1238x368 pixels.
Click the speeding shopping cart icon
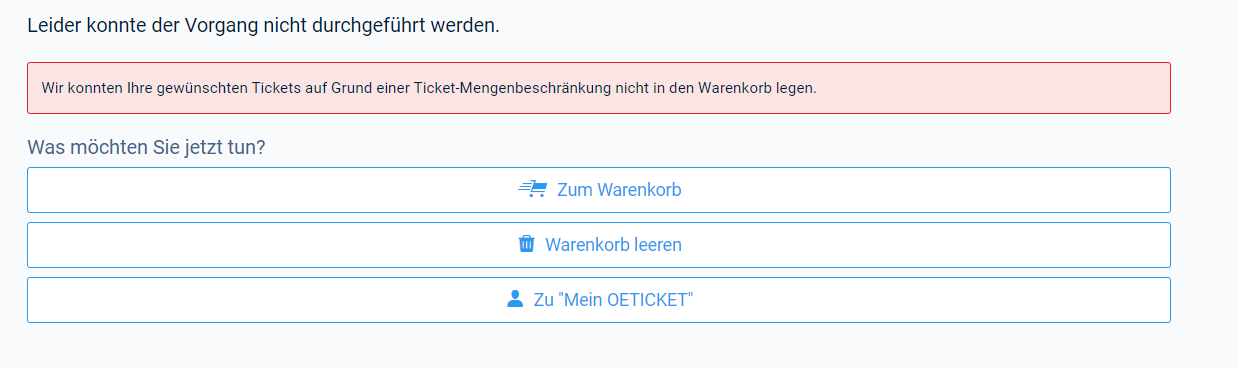click(x=532, y=189)
